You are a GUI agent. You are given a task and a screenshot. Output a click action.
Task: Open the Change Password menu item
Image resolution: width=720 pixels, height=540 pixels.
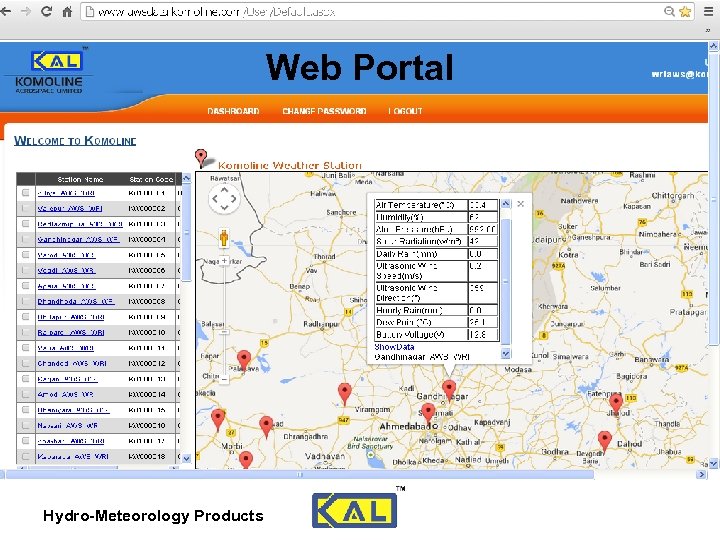point(324,111)
